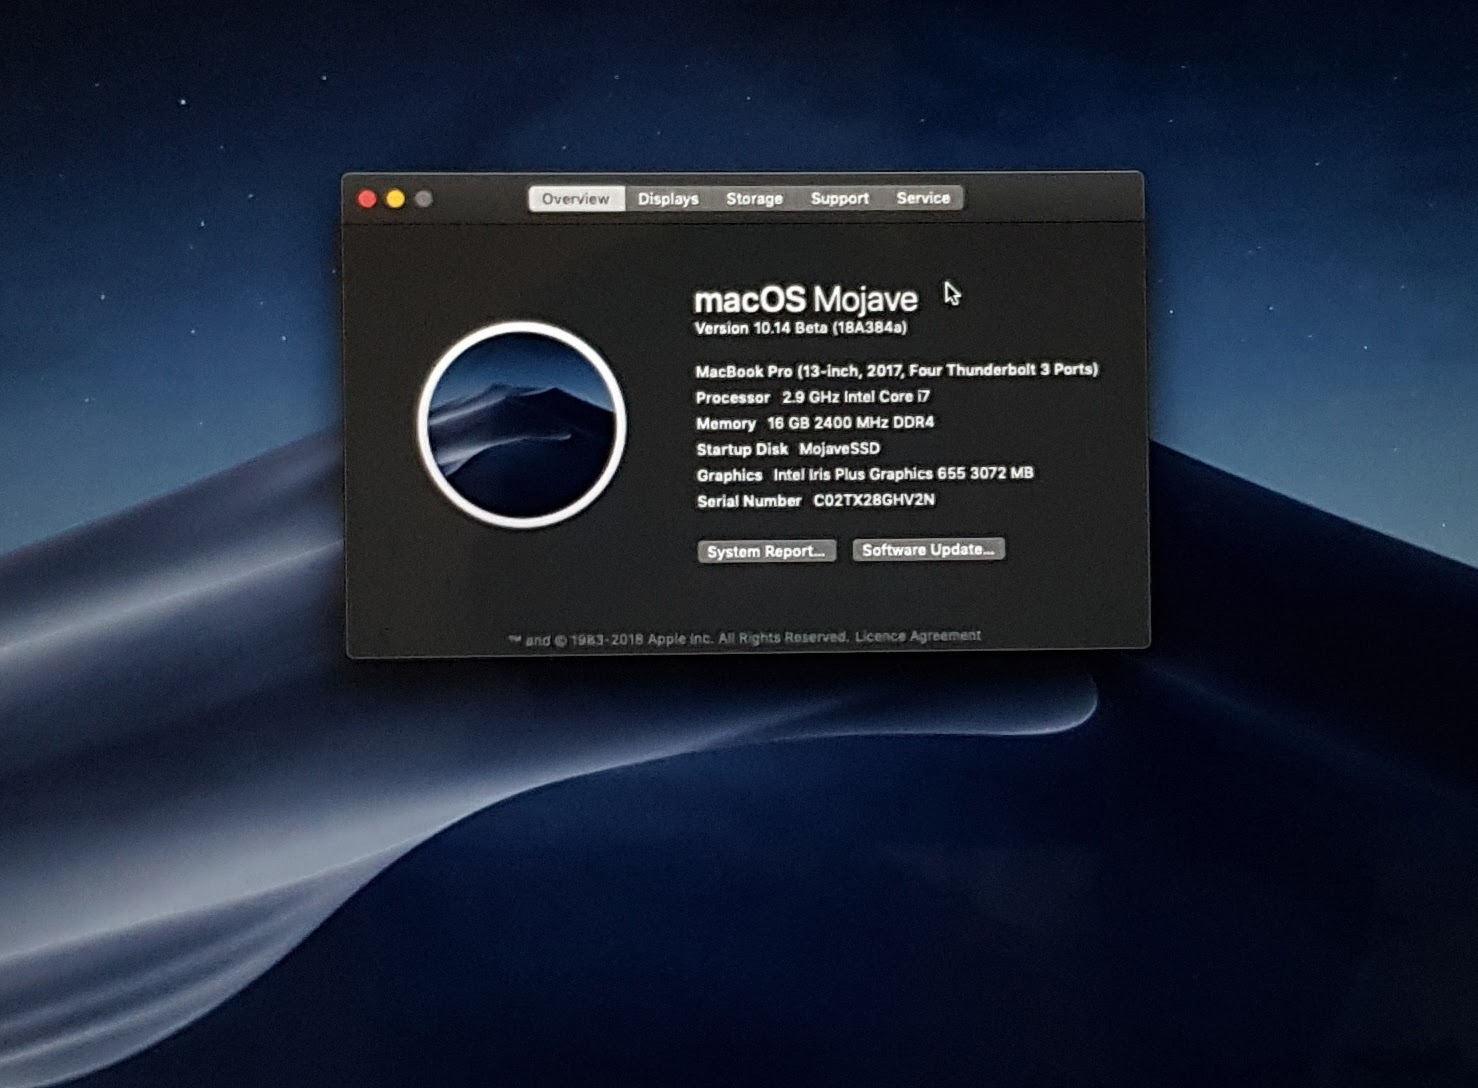Launch Software Update
The image size is (1478, 1088).
pos(928,549)
